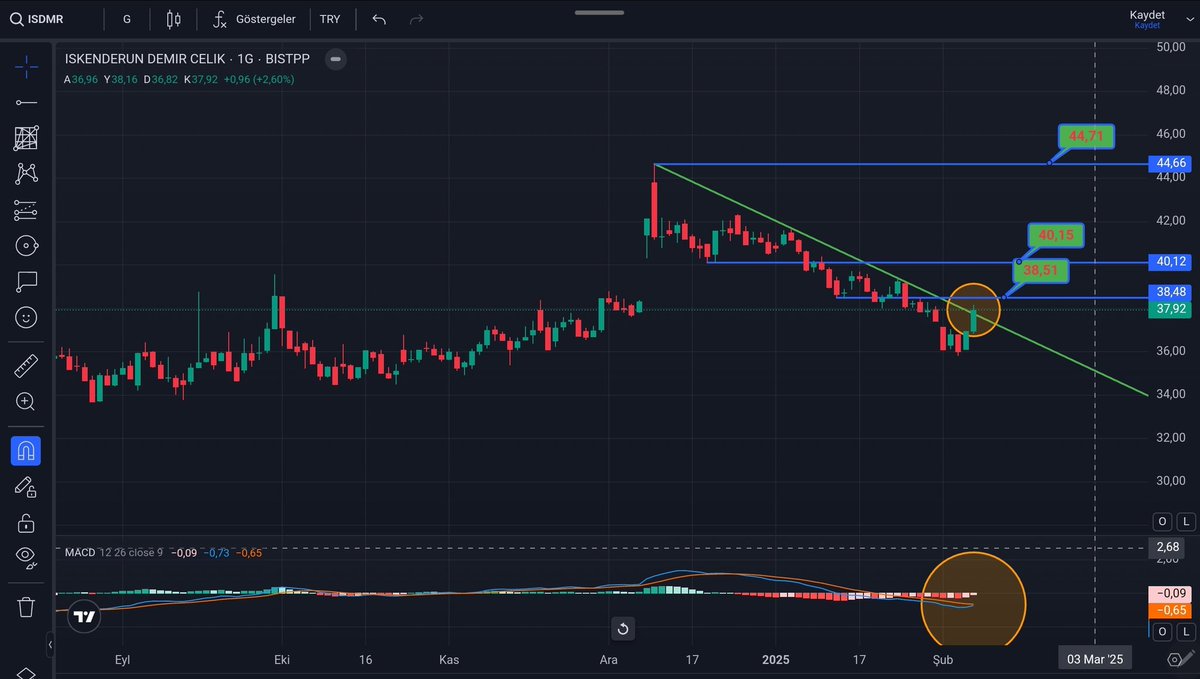Open the forecasting and measurement tools
Image resolution: width=1200 pixels, height=679 pixels.
[27, 209]
